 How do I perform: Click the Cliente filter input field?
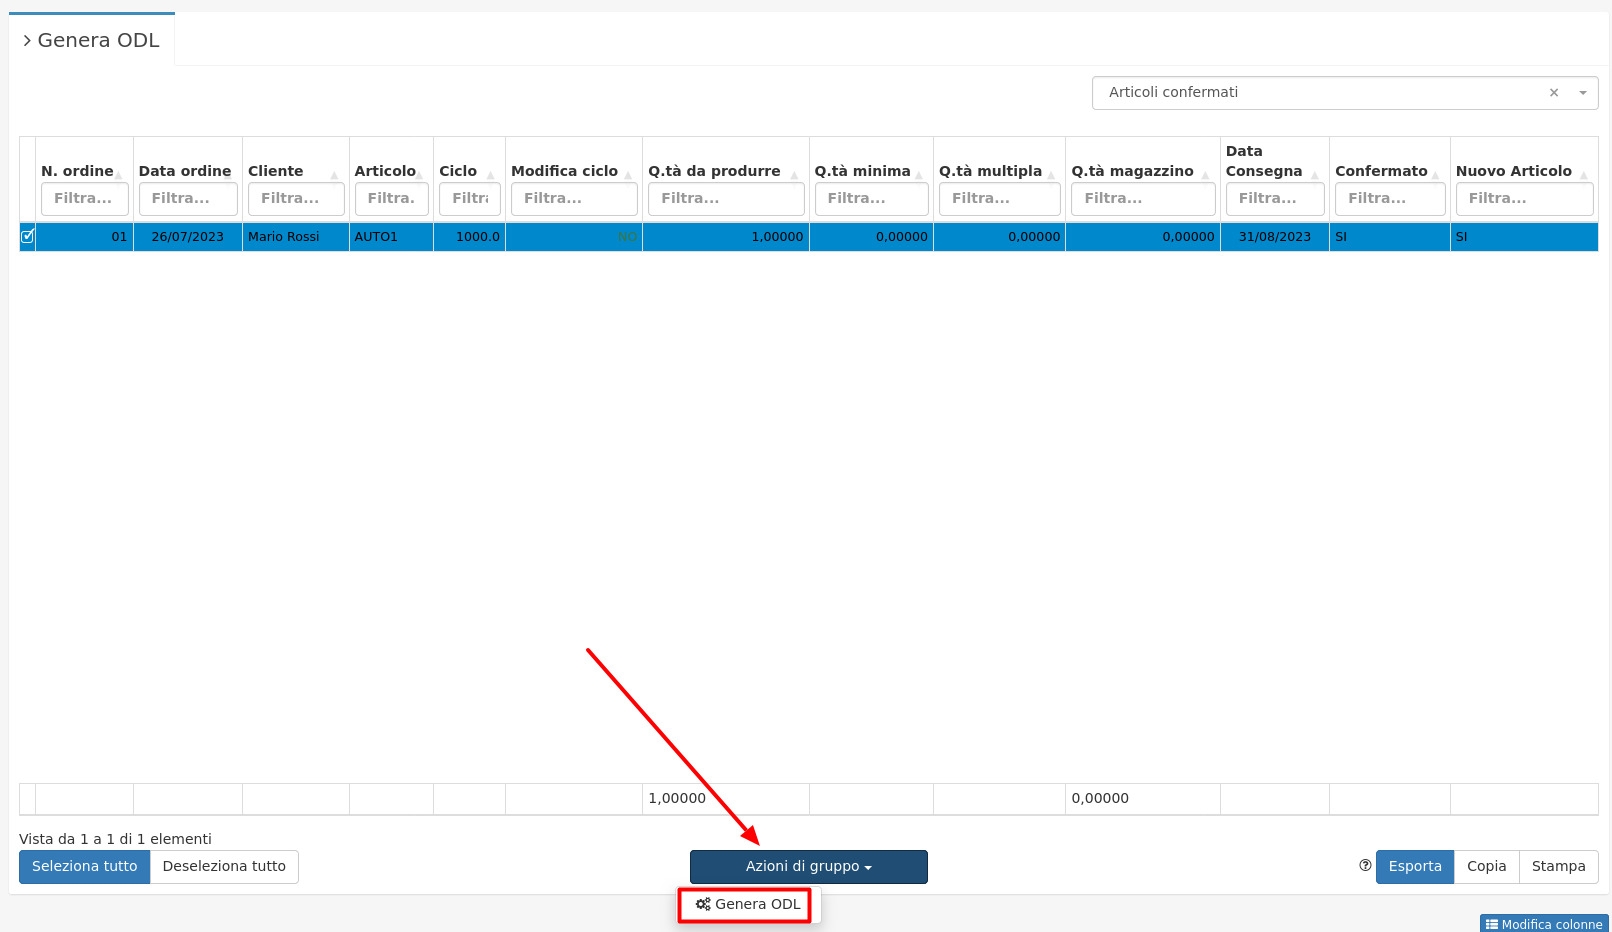296,199
